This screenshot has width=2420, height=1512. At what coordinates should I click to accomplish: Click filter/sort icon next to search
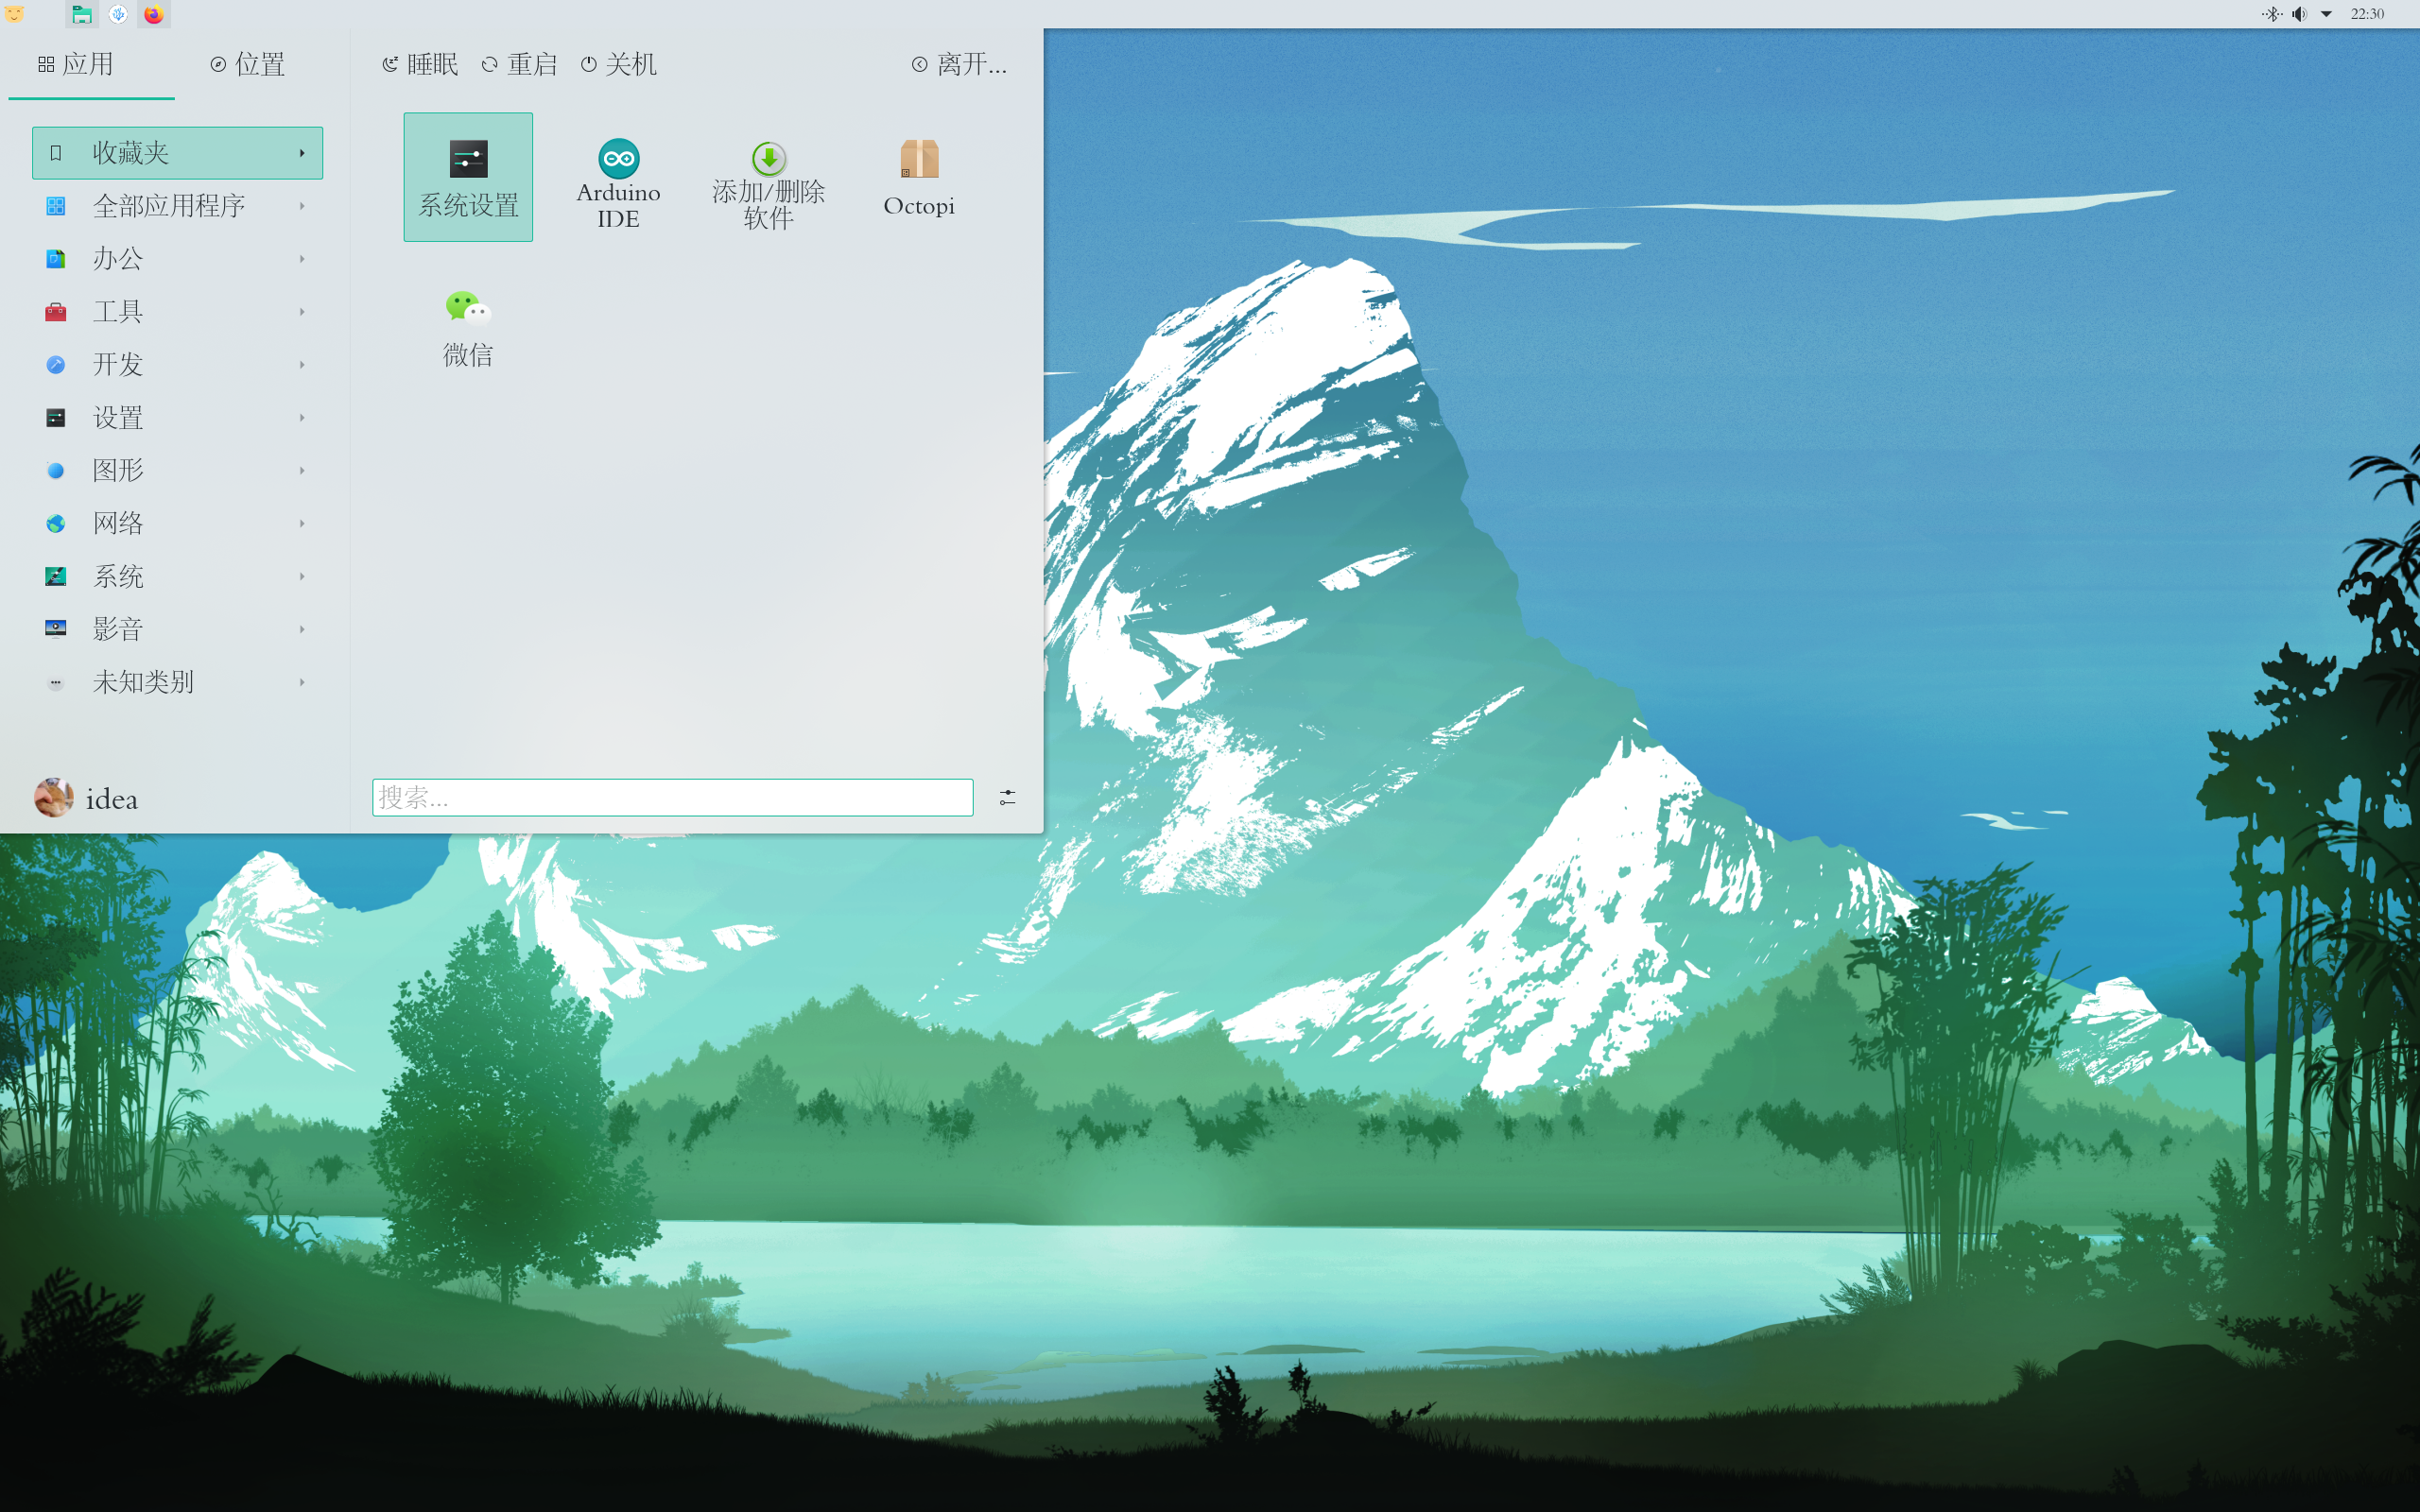click(1007, 796)
